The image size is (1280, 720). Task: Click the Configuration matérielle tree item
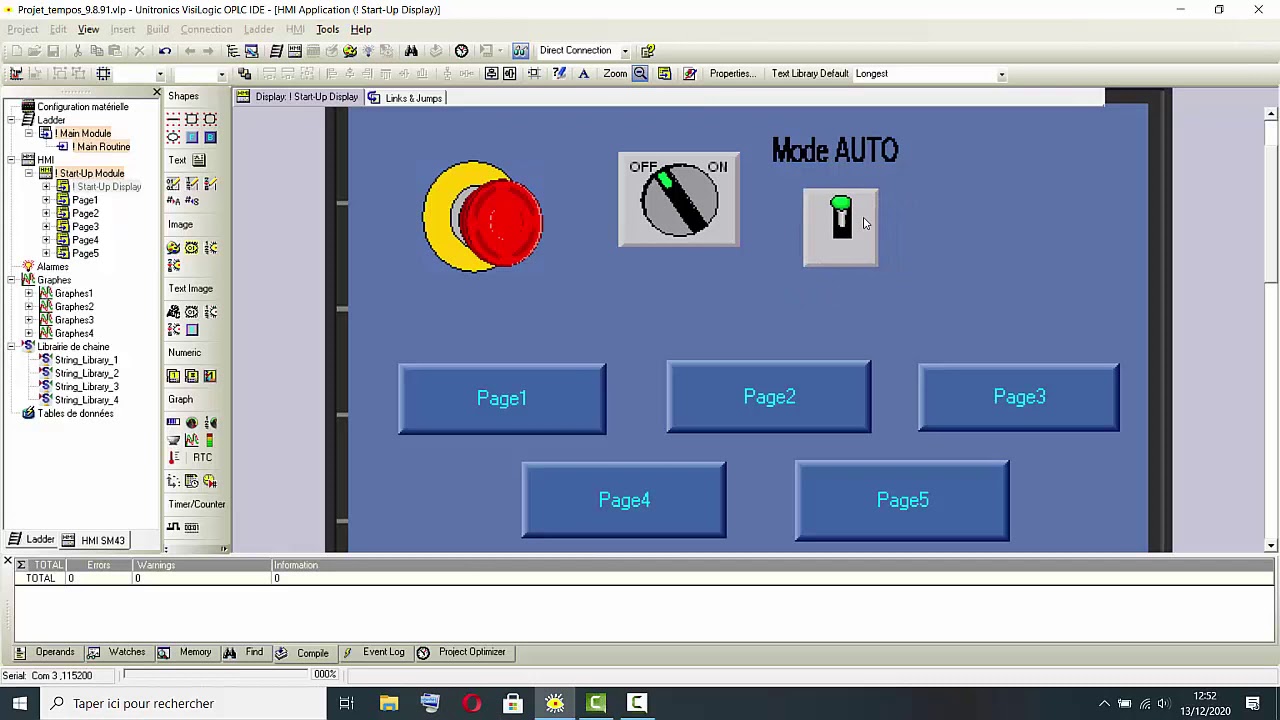pos(82,107)
